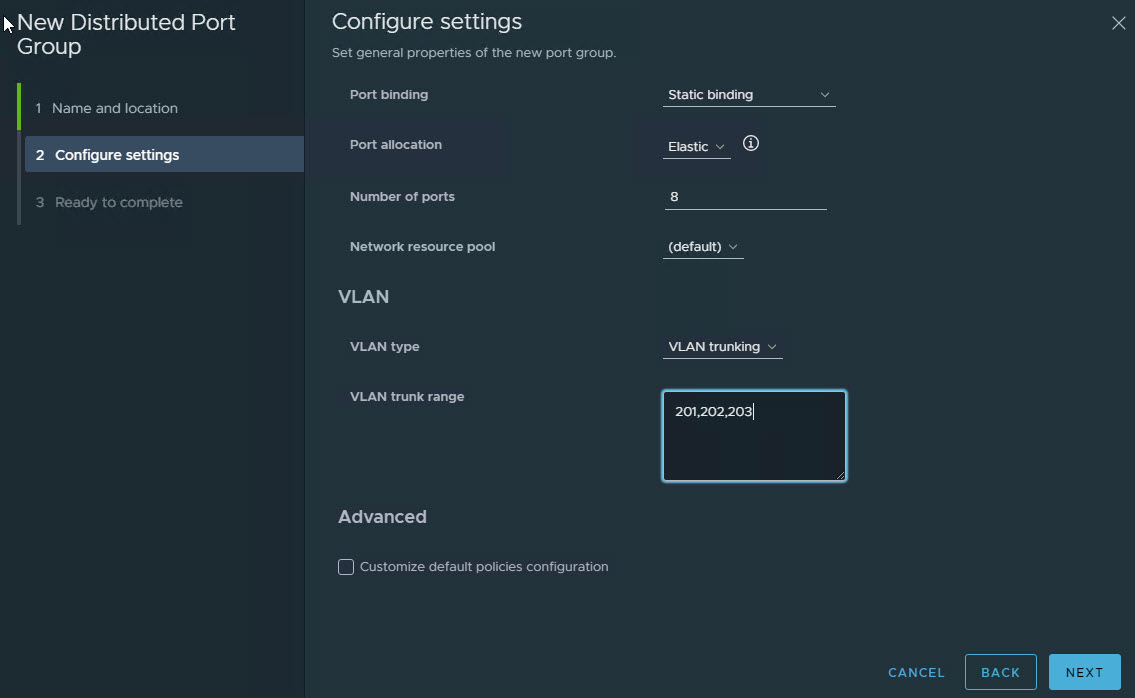This screenshot has height=698, width=1135.
Task: Expand the Elastic port allocation dropdown
Action: pyautogui.click(x=696, y=147)
